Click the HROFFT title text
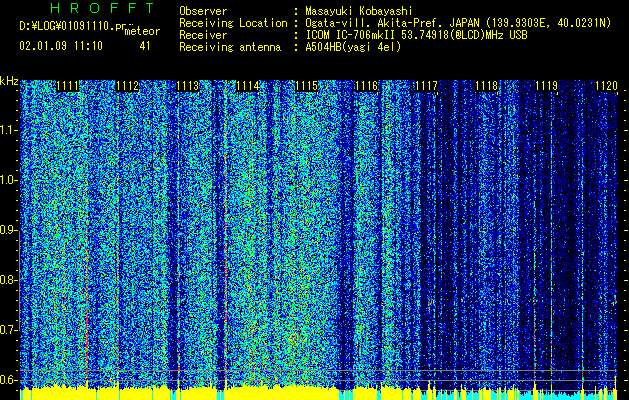This screenshot has height=400, width=629. click(103, 8)
